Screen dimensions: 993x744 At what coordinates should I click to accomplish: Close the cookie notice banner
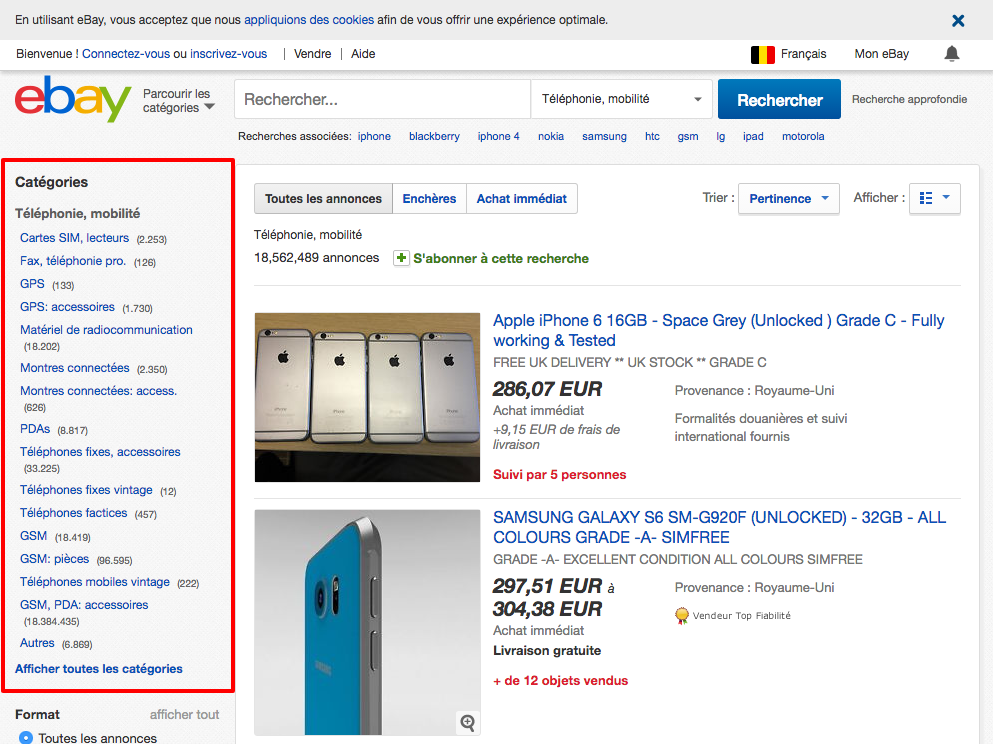[958, 20]
